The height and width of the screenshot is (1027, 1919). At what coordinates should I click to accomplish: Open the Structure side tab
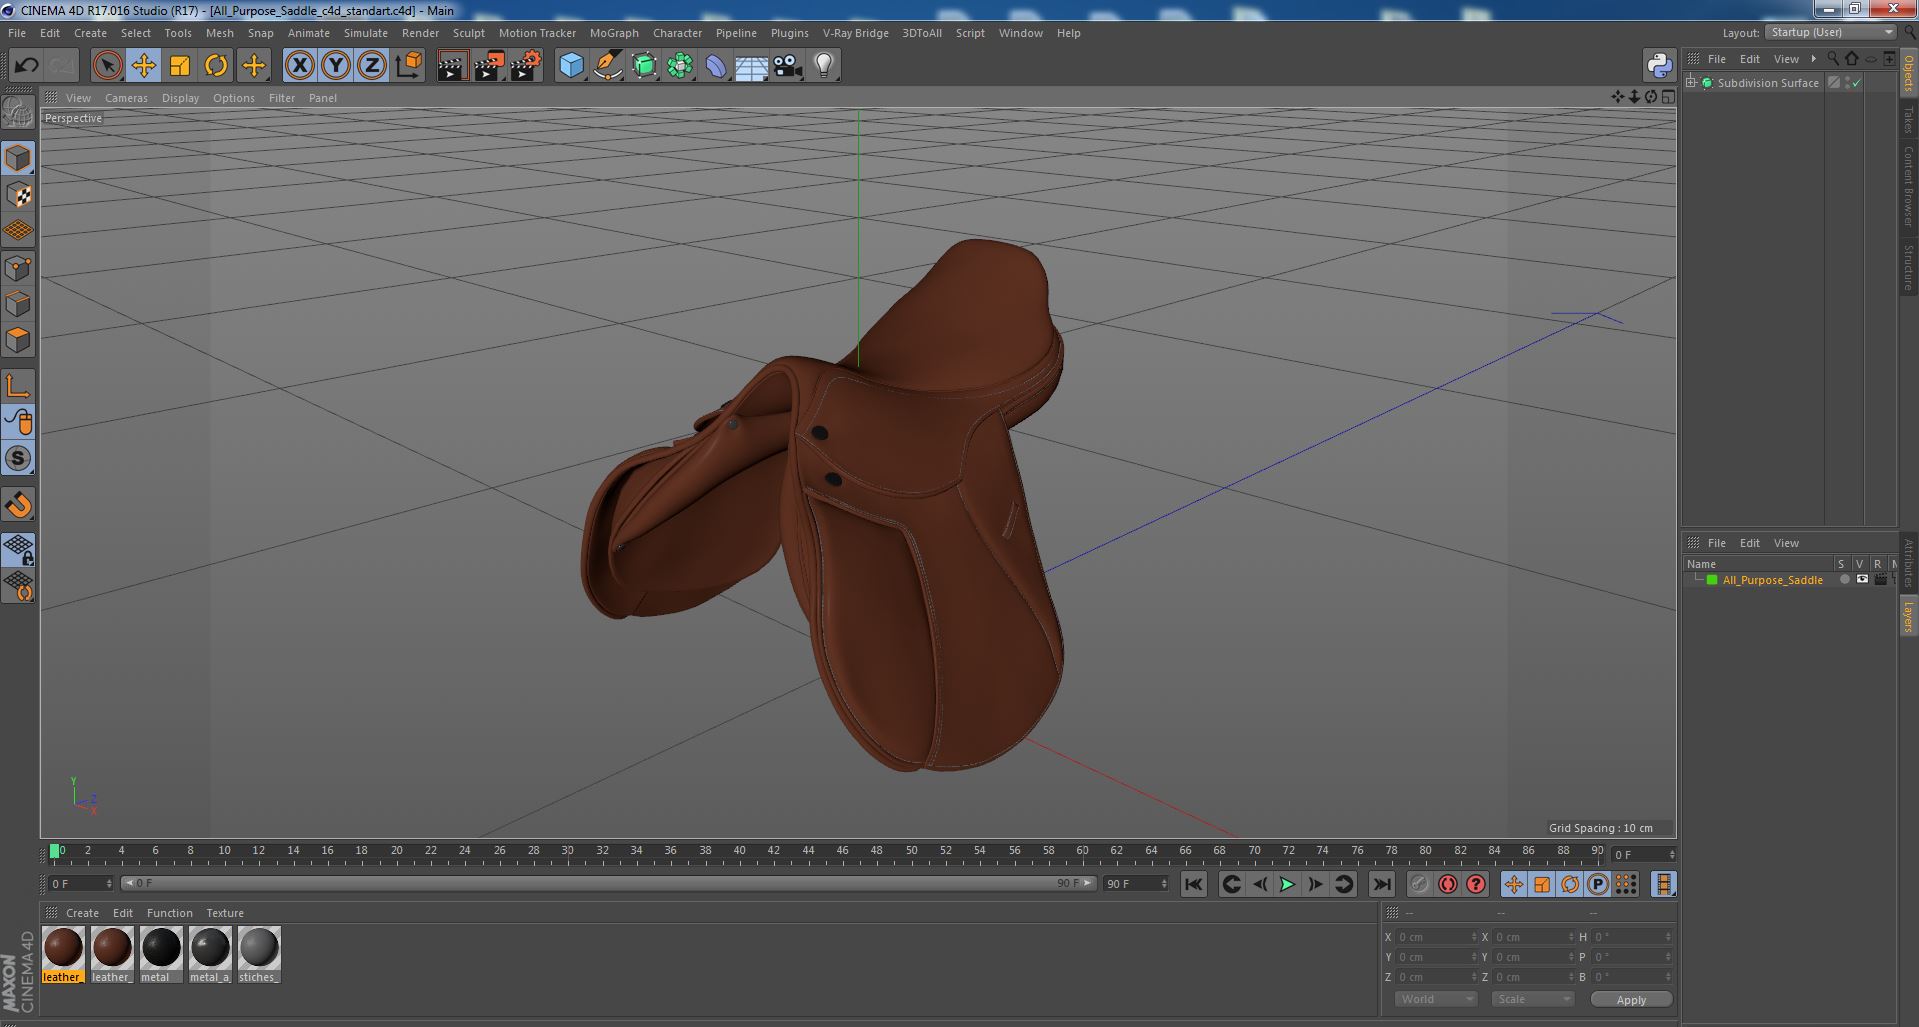coord(1908,267)
